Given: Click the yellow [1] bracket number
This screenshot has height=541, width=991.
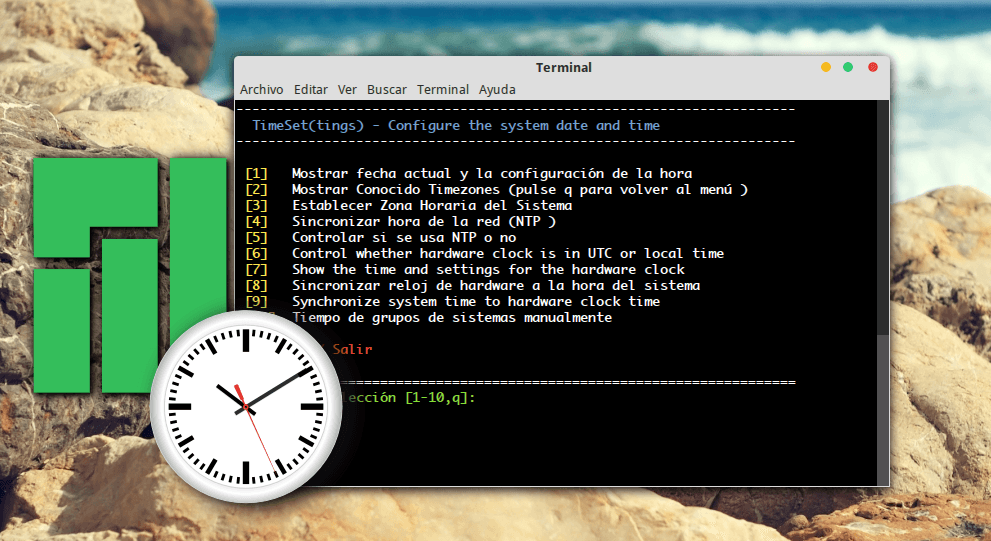Looking at the screenshot, I should pyautogui.click(x=256, y=173).
